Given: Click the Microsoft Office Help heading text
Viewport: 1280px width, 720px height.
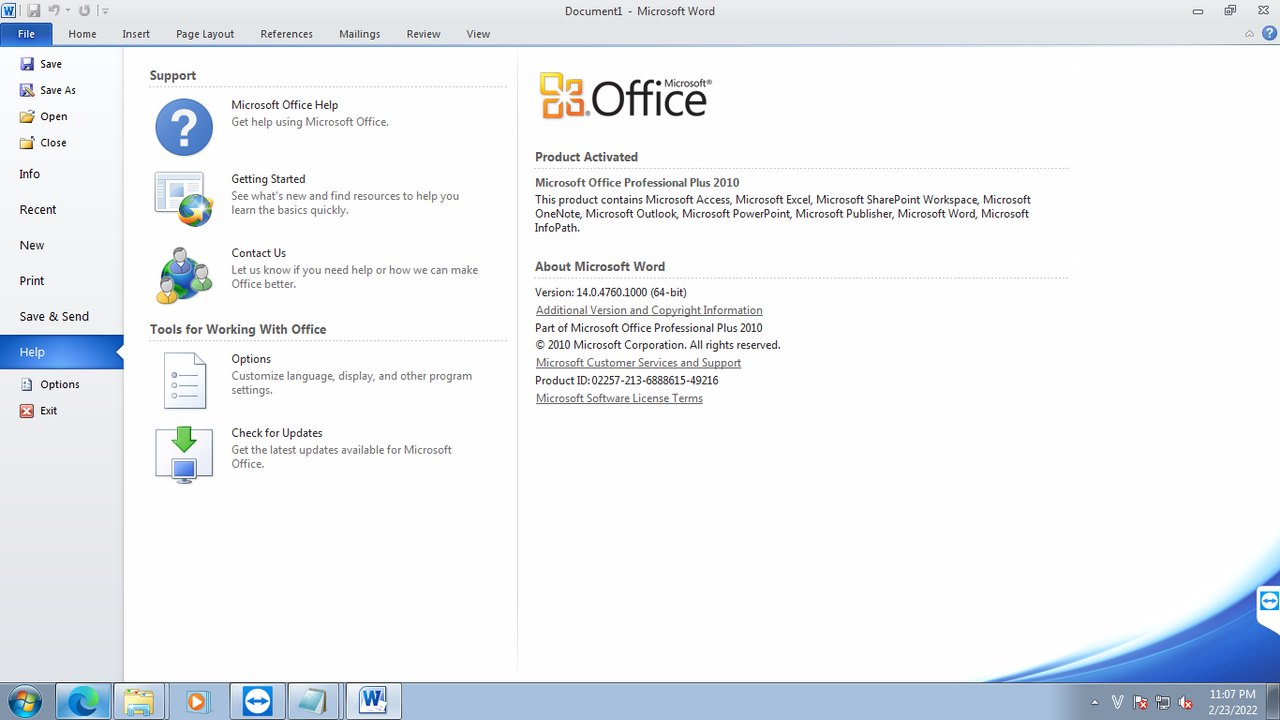Looking at the screenshot, I should pyautogui.click(x=285, y=105).
